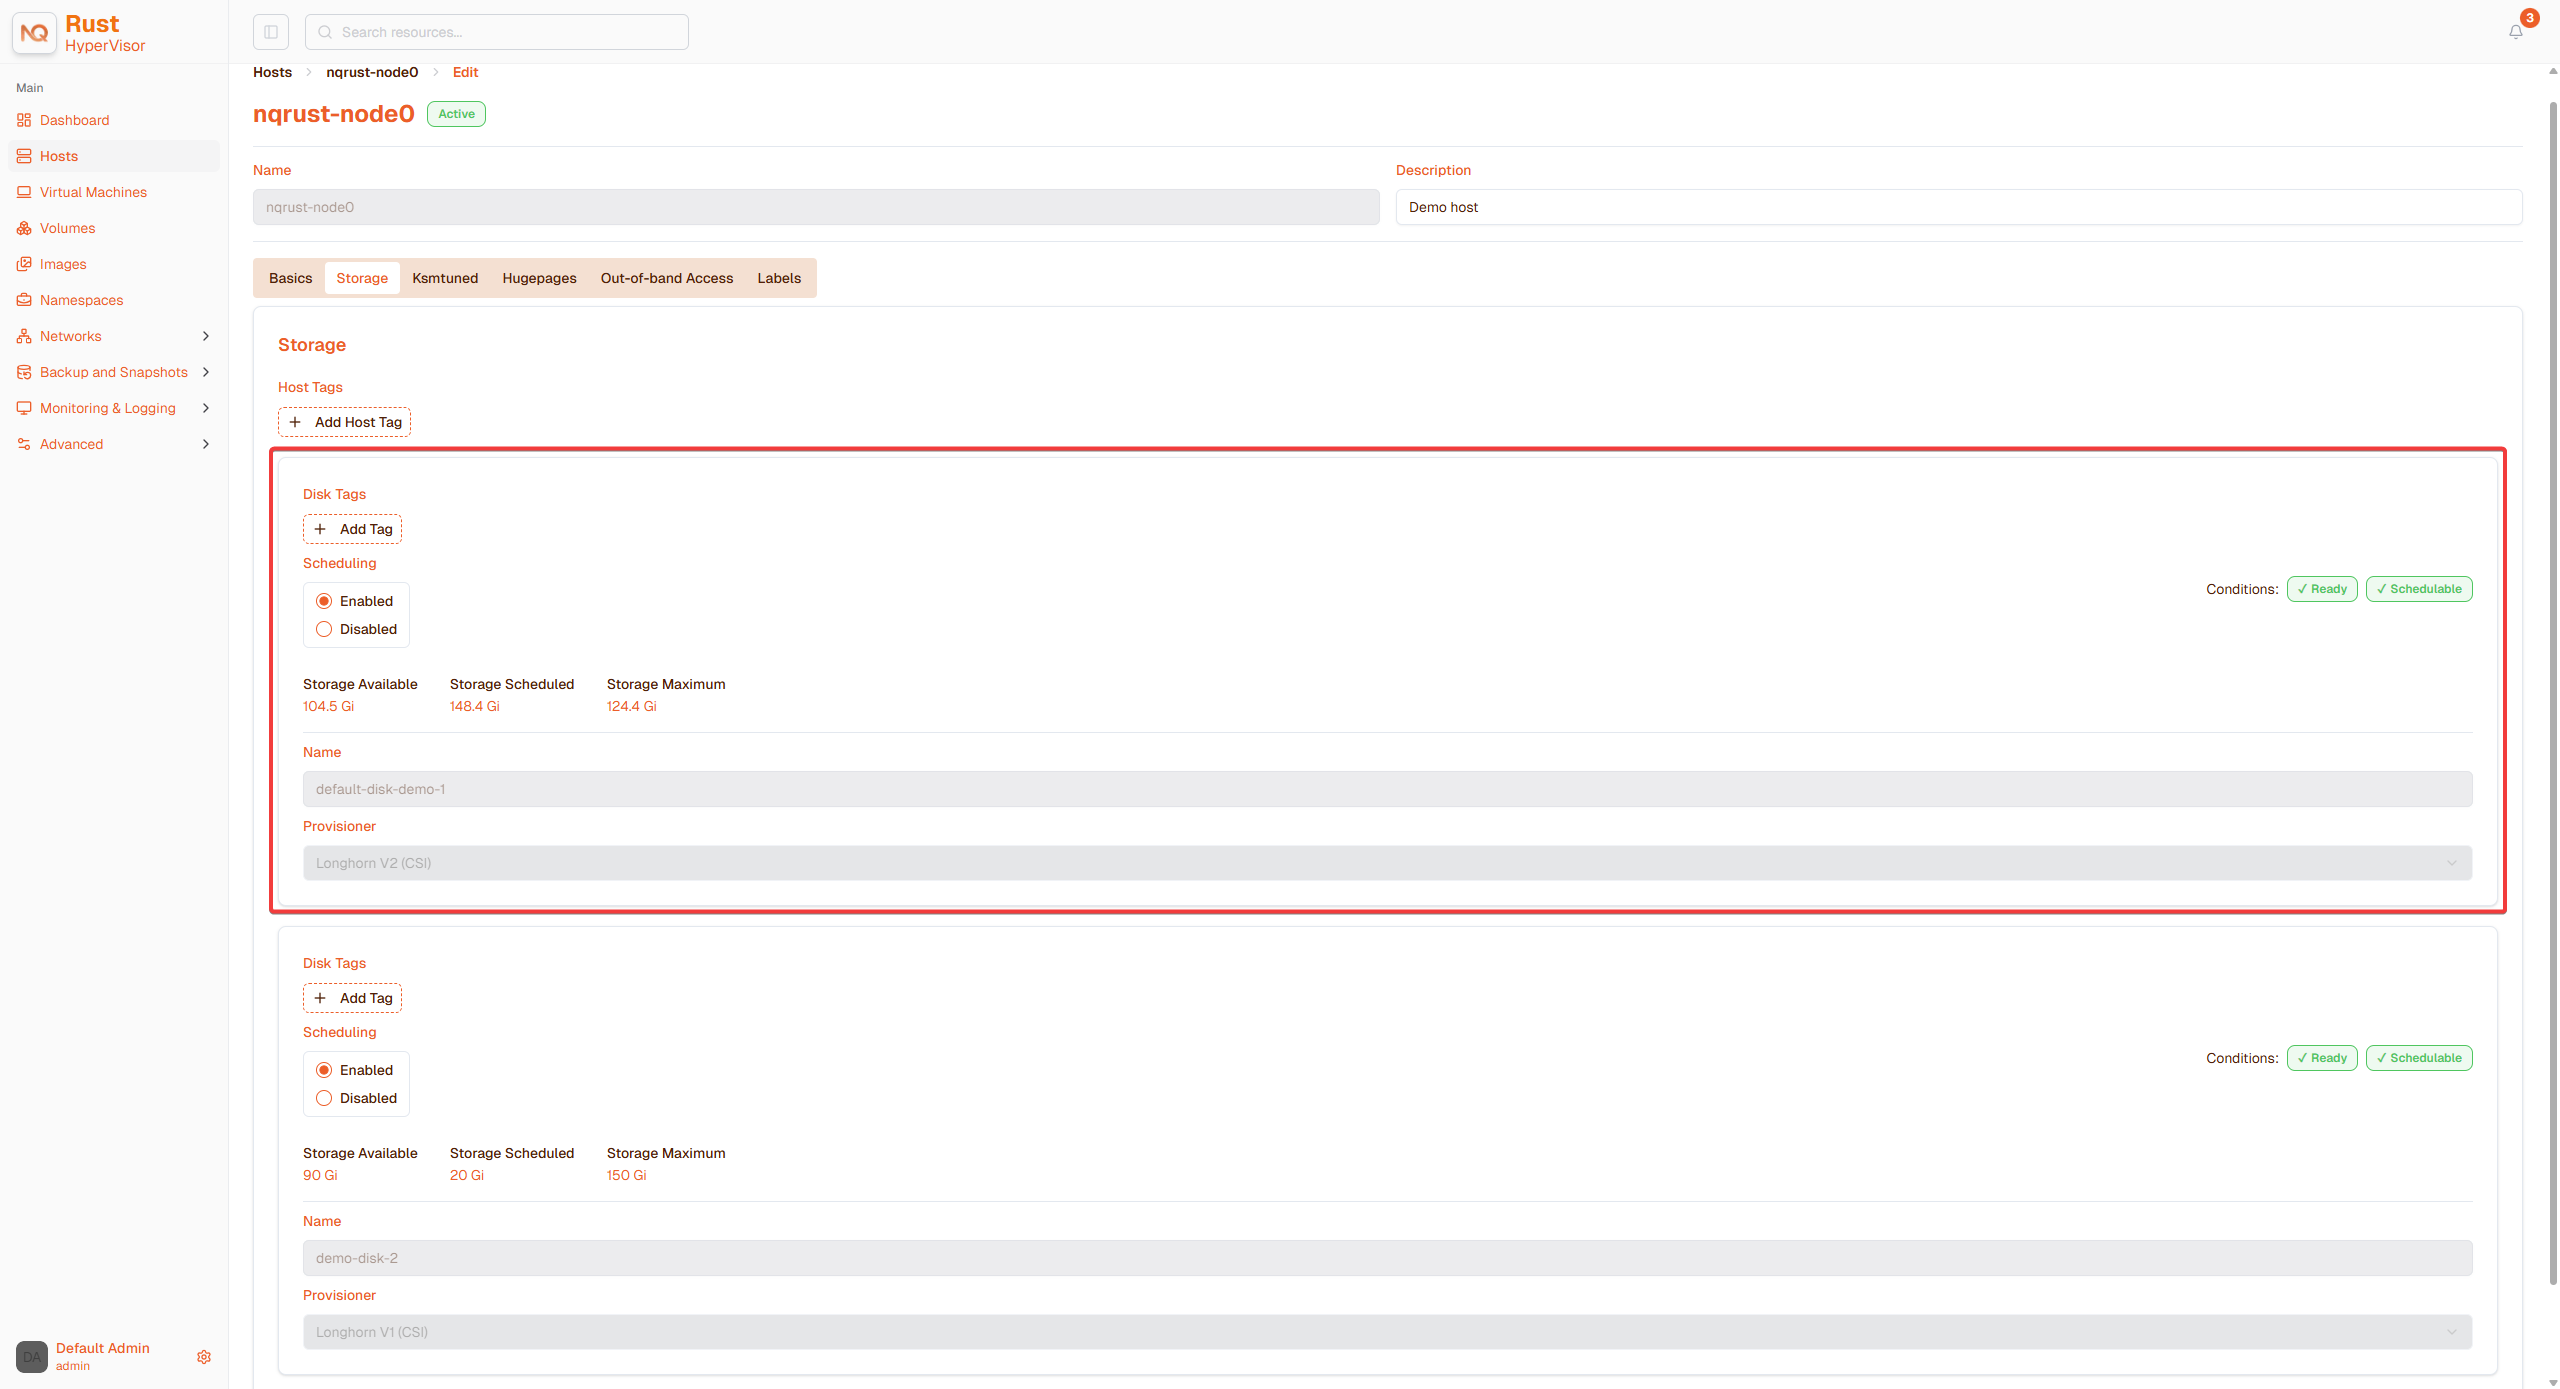Go to Hosts breadcrumb link
2560x1389 pixels.
pos(272,72)
